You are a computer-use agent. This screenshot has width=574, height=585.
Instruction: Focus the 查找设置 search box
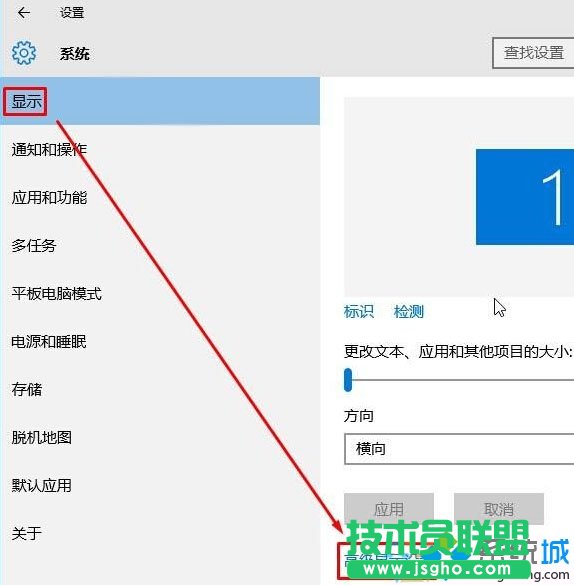[533, 53]
